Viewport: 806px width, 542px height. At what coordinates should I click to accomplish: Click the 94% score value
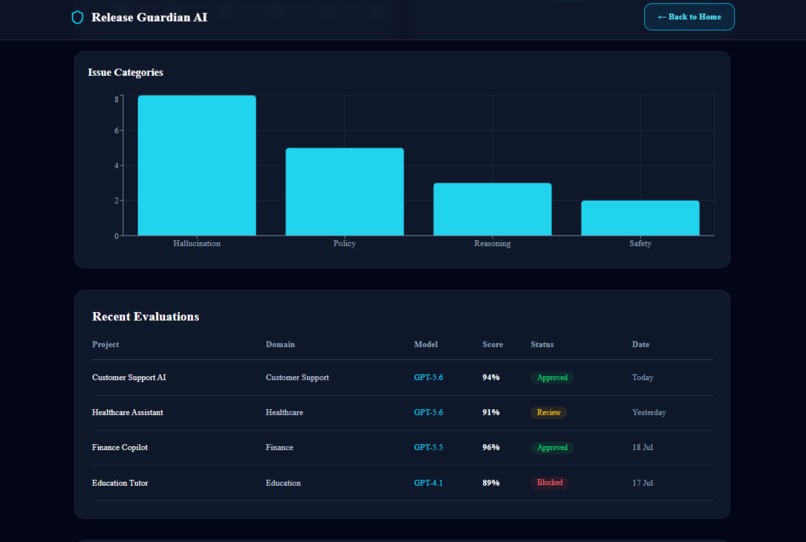point(491,377)
